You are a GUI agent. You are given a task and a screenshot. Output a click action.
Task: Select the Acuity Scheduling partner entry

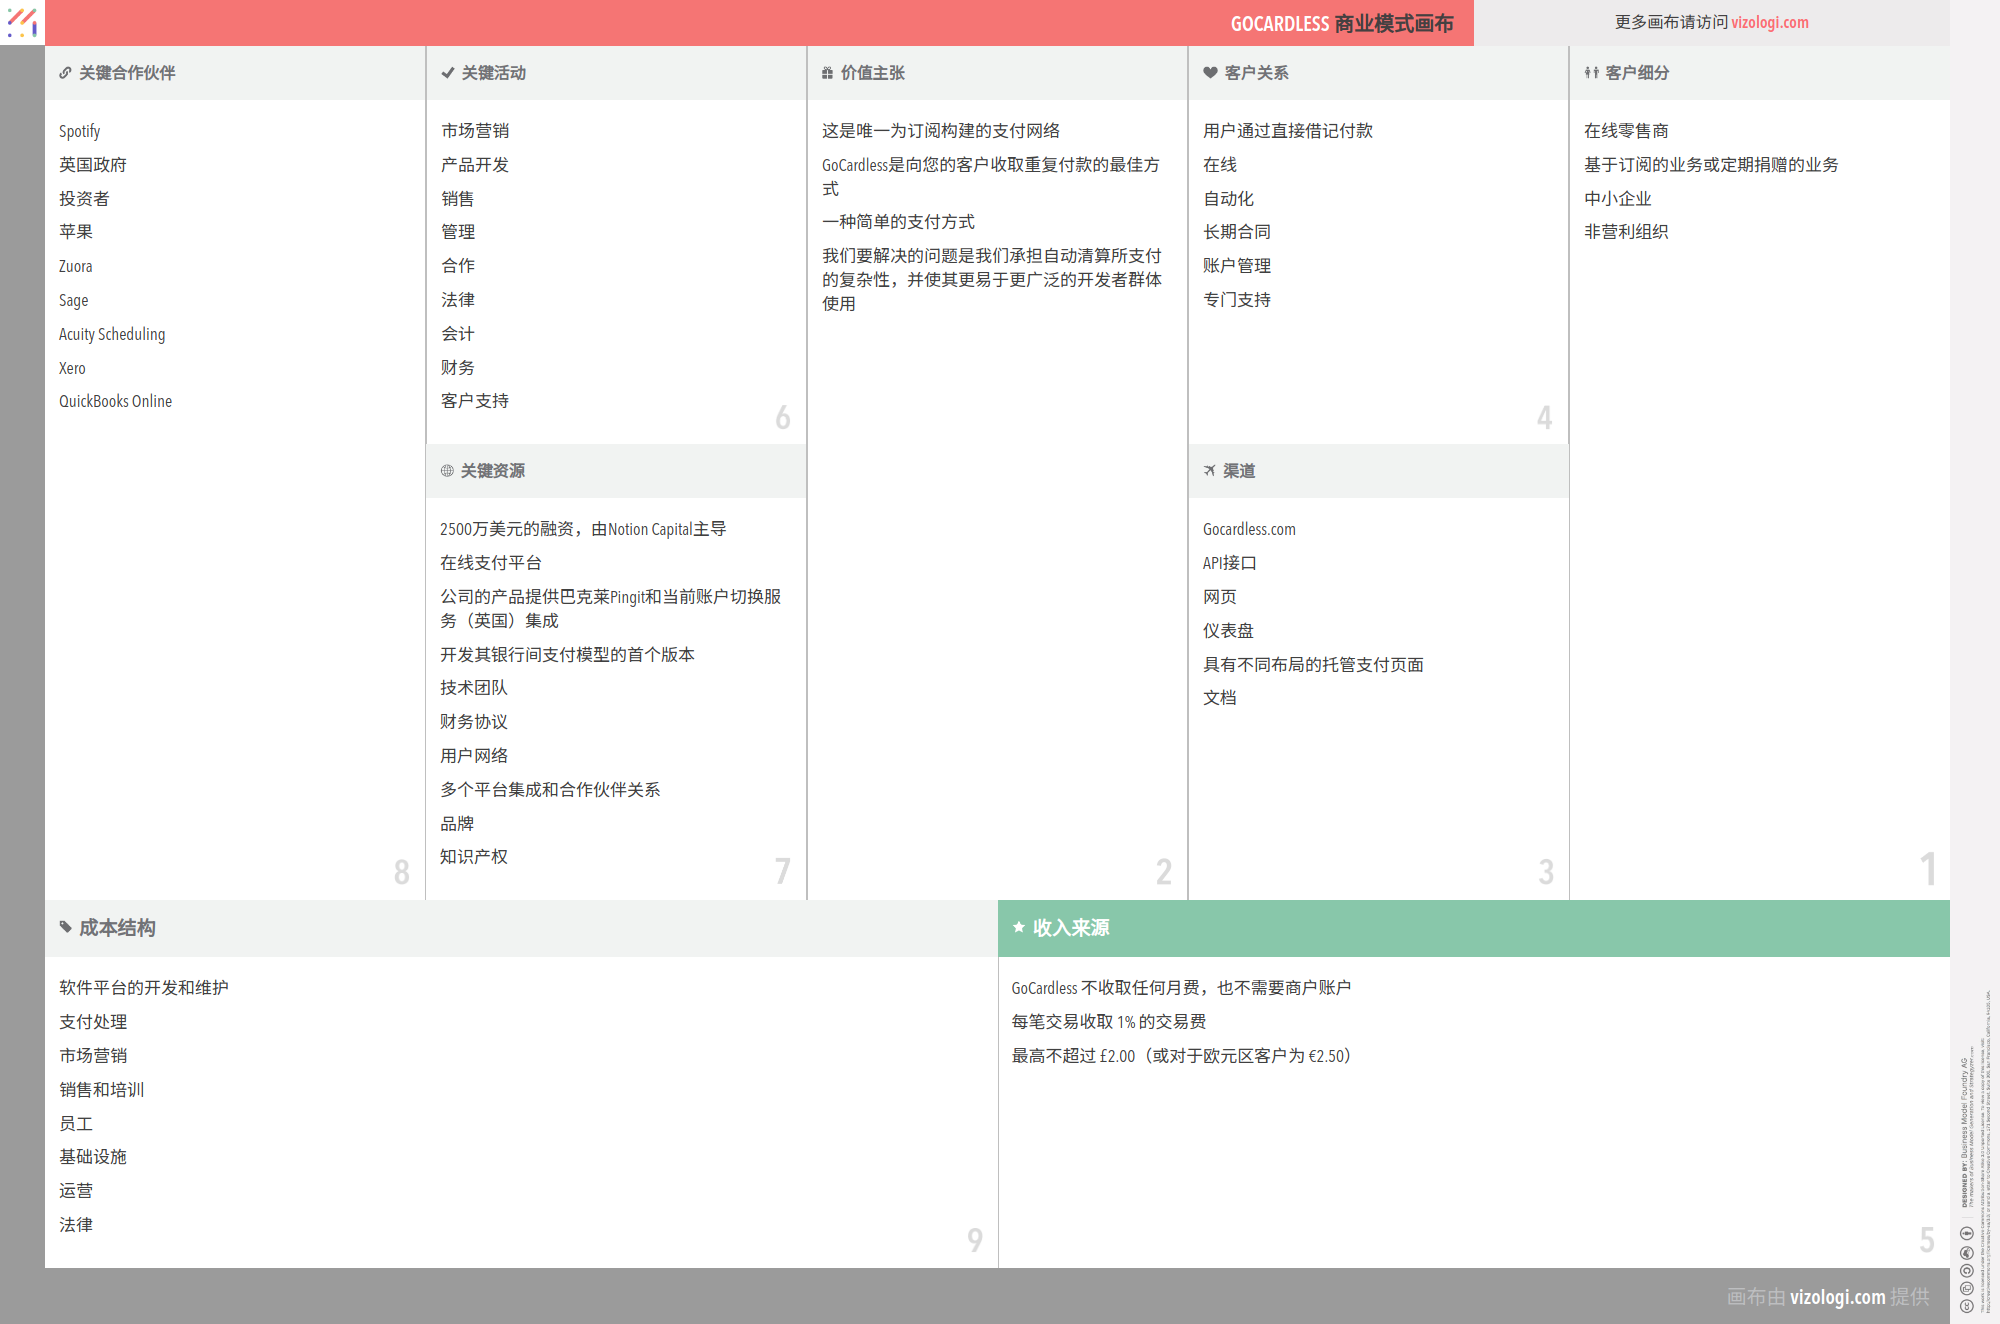pos(112,333)
